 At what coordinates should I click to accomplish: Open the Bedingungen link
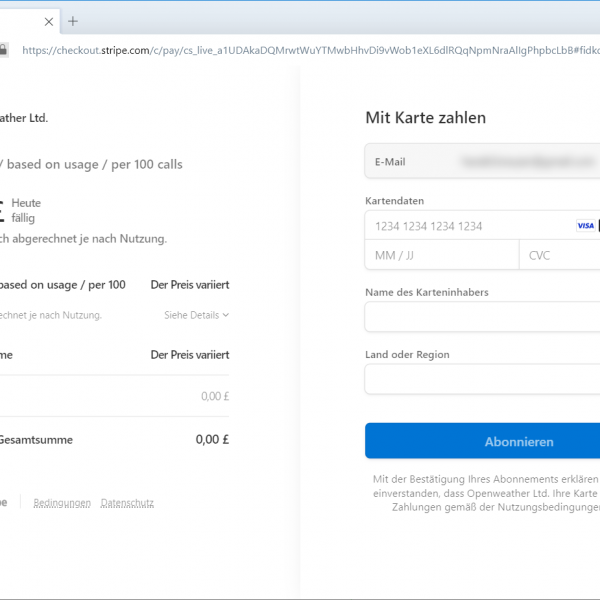point(62,503)
